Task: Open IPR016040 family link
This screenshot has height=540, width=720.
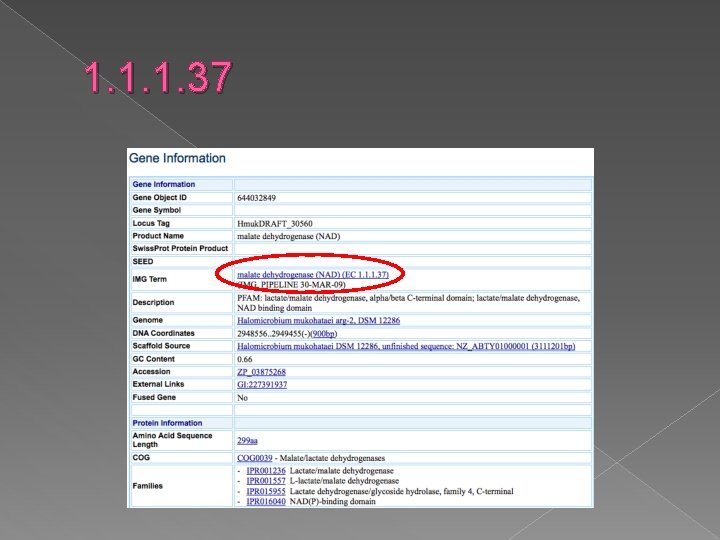Action: click(266, 501)
